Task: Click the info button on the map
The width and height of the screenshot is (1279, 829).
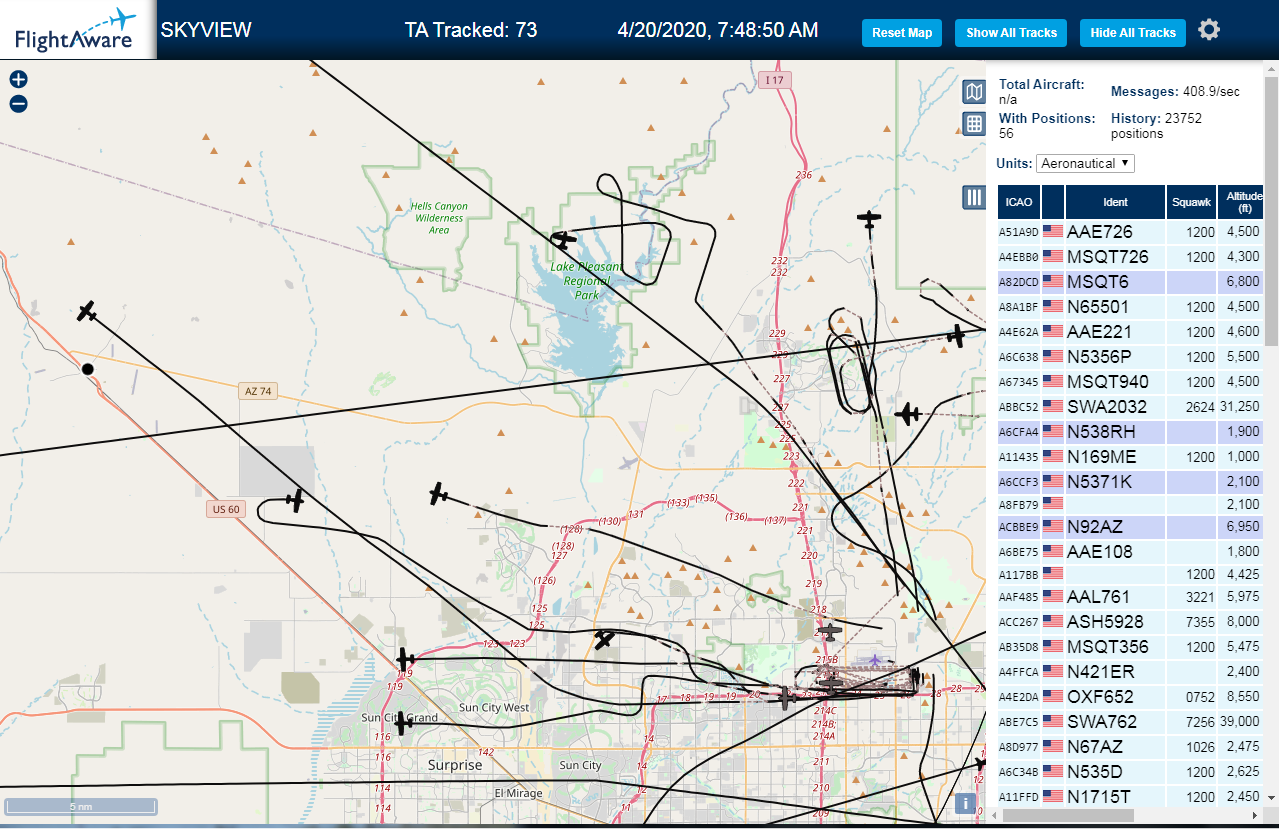Action: click(965, 802)
